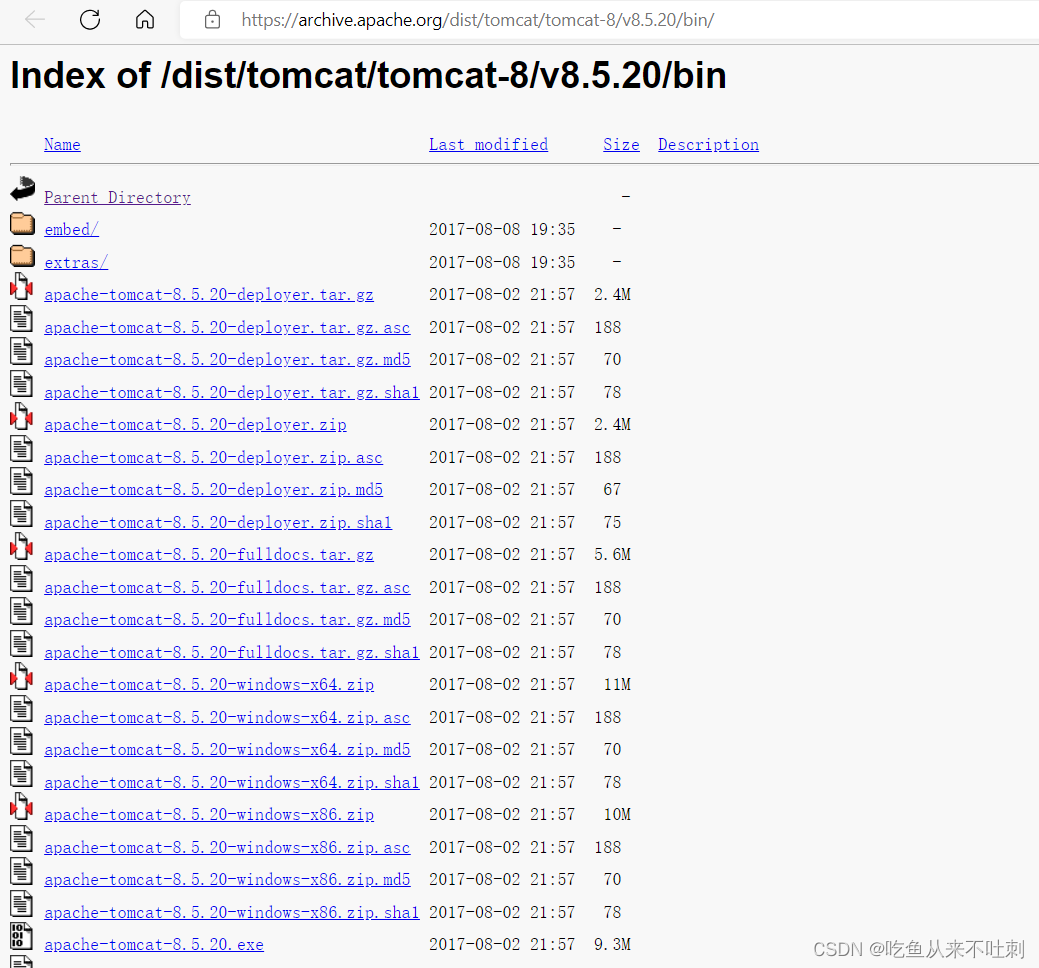The image size is (1039, 968).
Task: Click the Parent Directory arrow icon
Action: (21, 189)
